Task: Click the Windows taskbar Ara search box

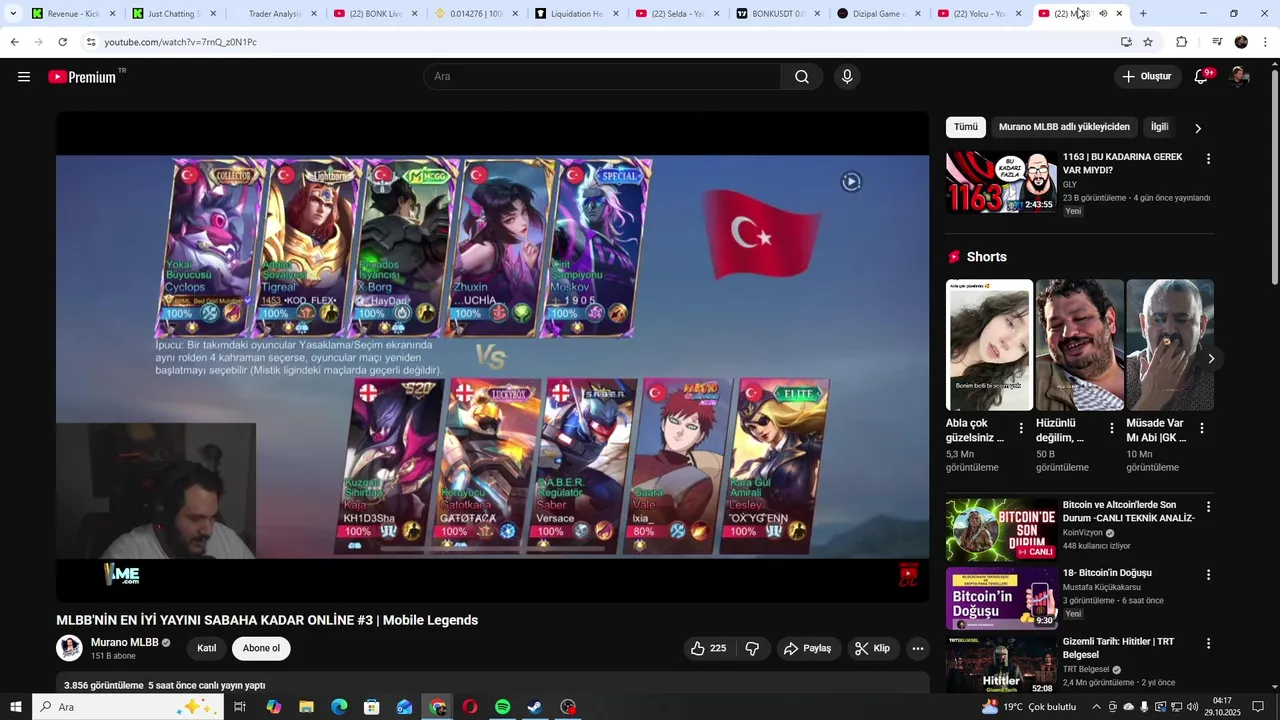Action: [x=128, y=707]
